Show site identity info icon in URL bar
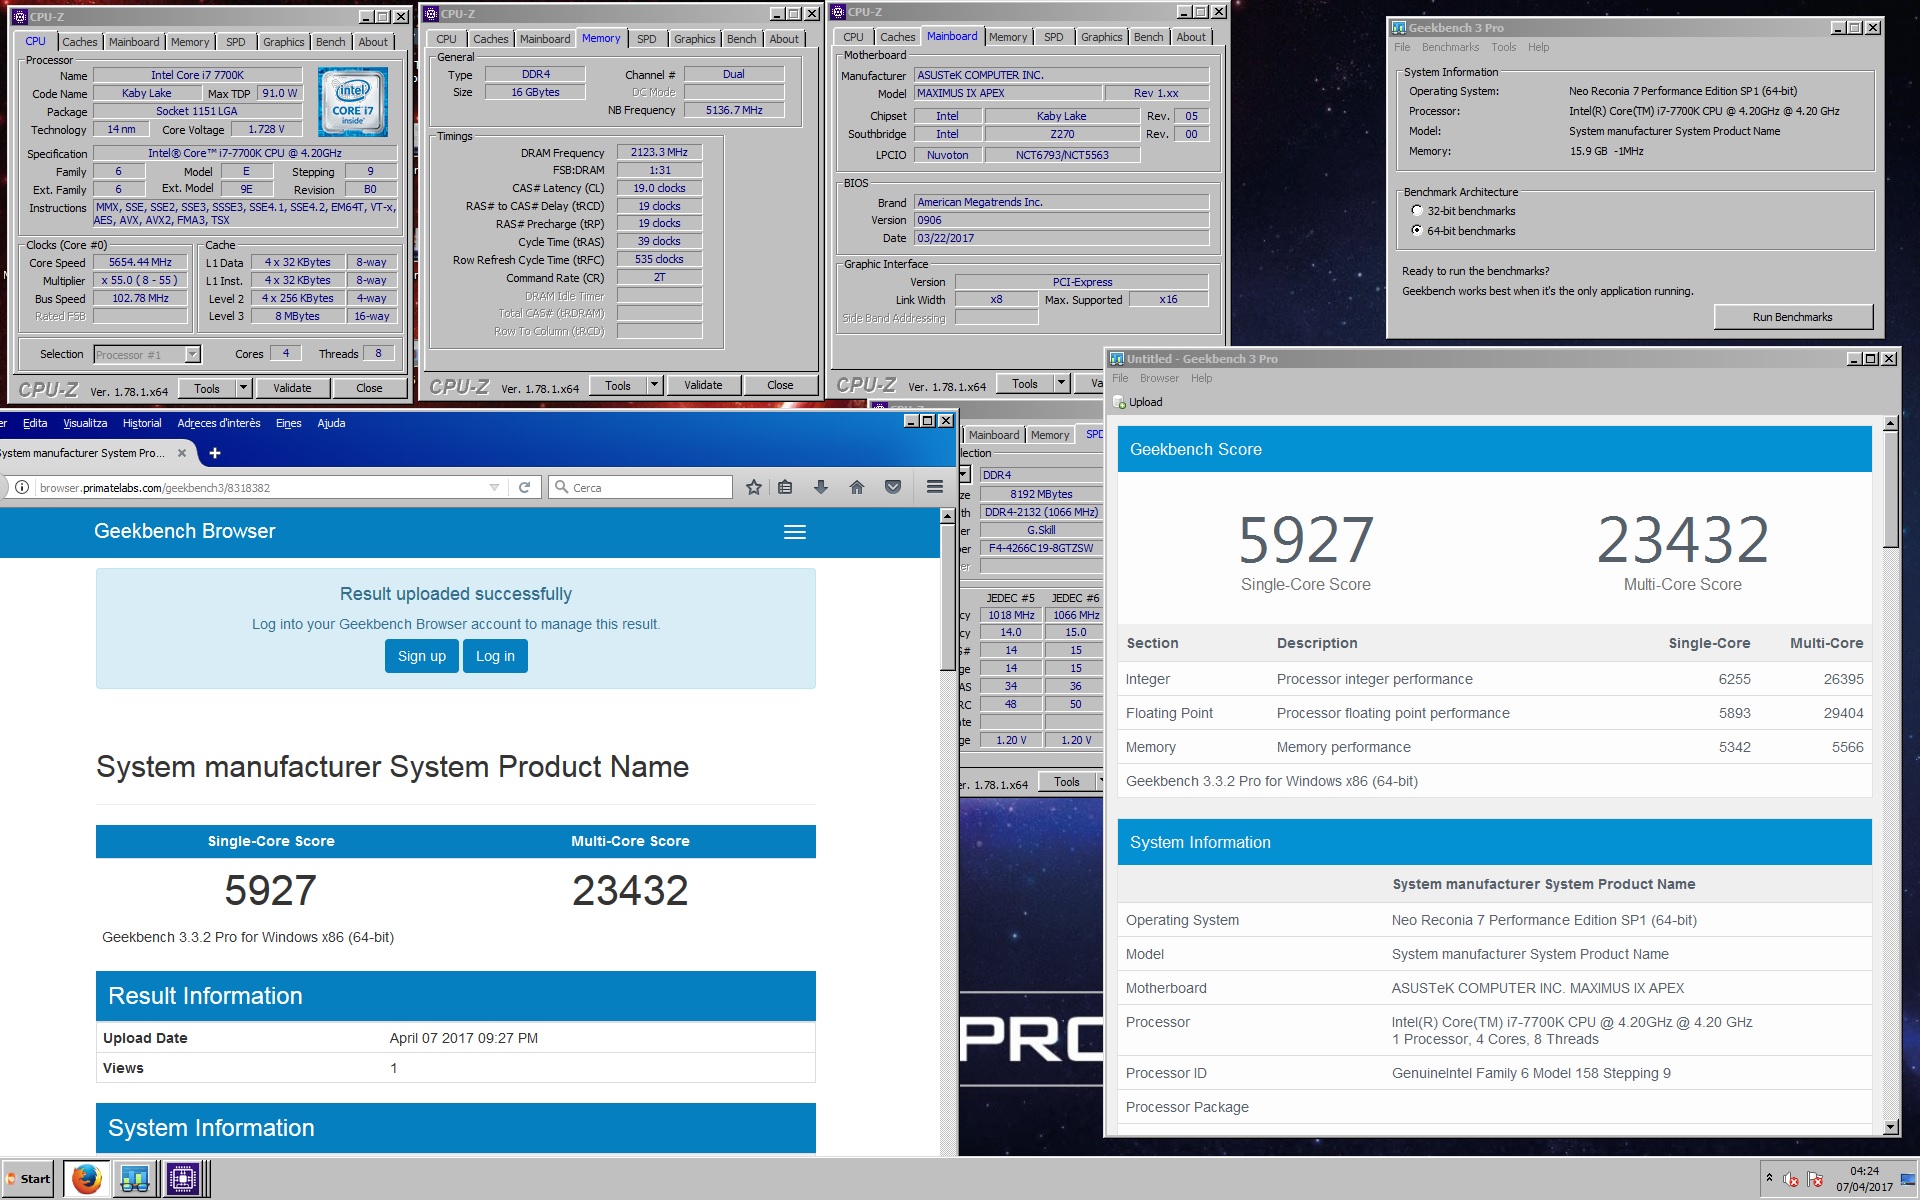This screenshot has height=1200, width=1920. click(x=21, y=487)
